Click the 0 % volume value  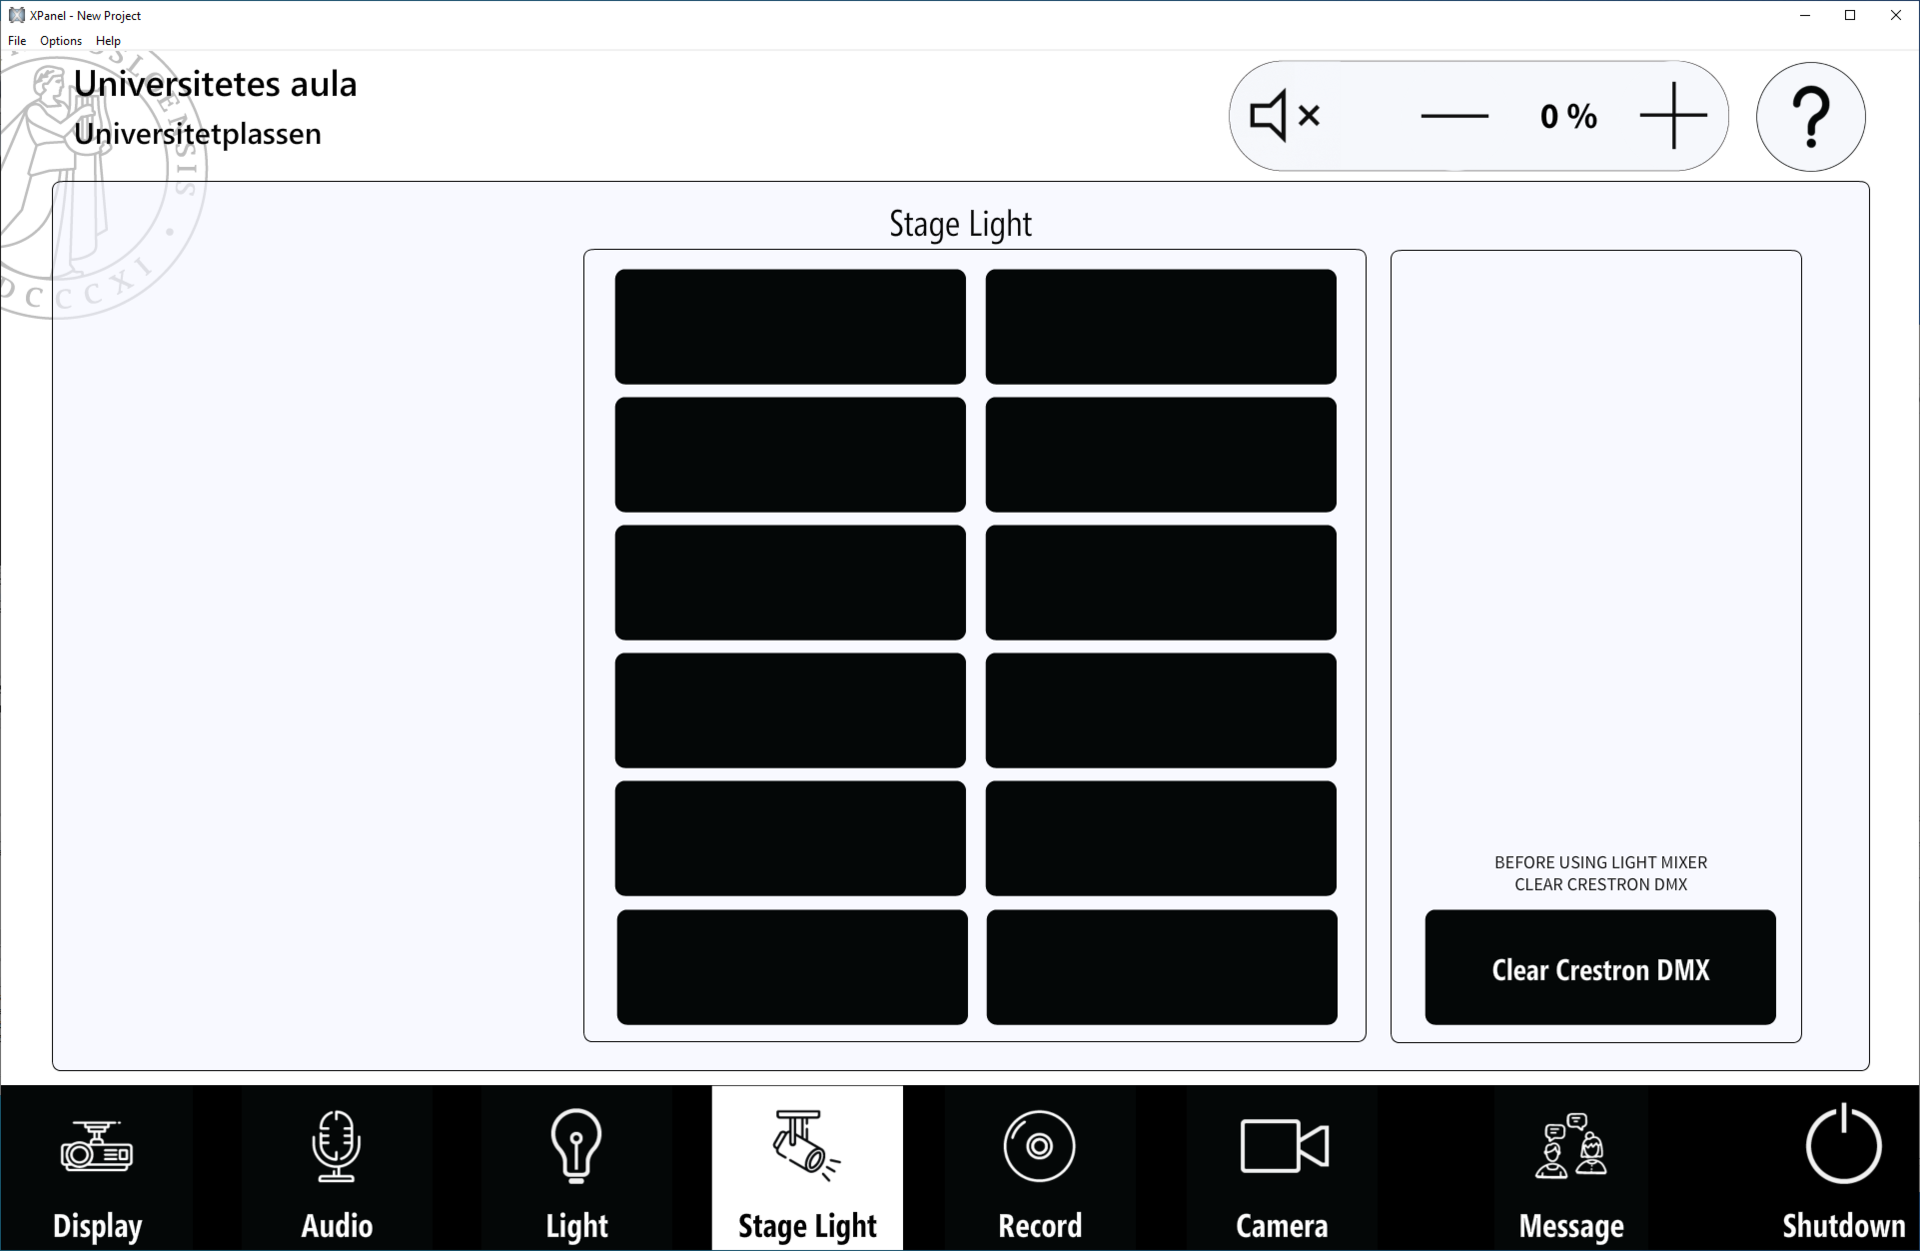click(x=1568, y=116)
